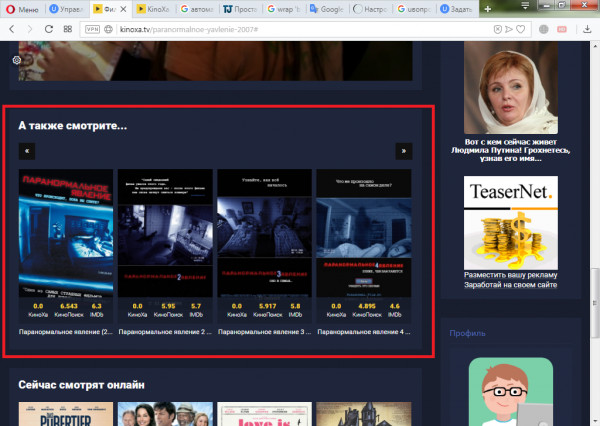The height and width of the screenshot is (426, 600).
Task: Switch to the Задать tab
Action: 457,9
